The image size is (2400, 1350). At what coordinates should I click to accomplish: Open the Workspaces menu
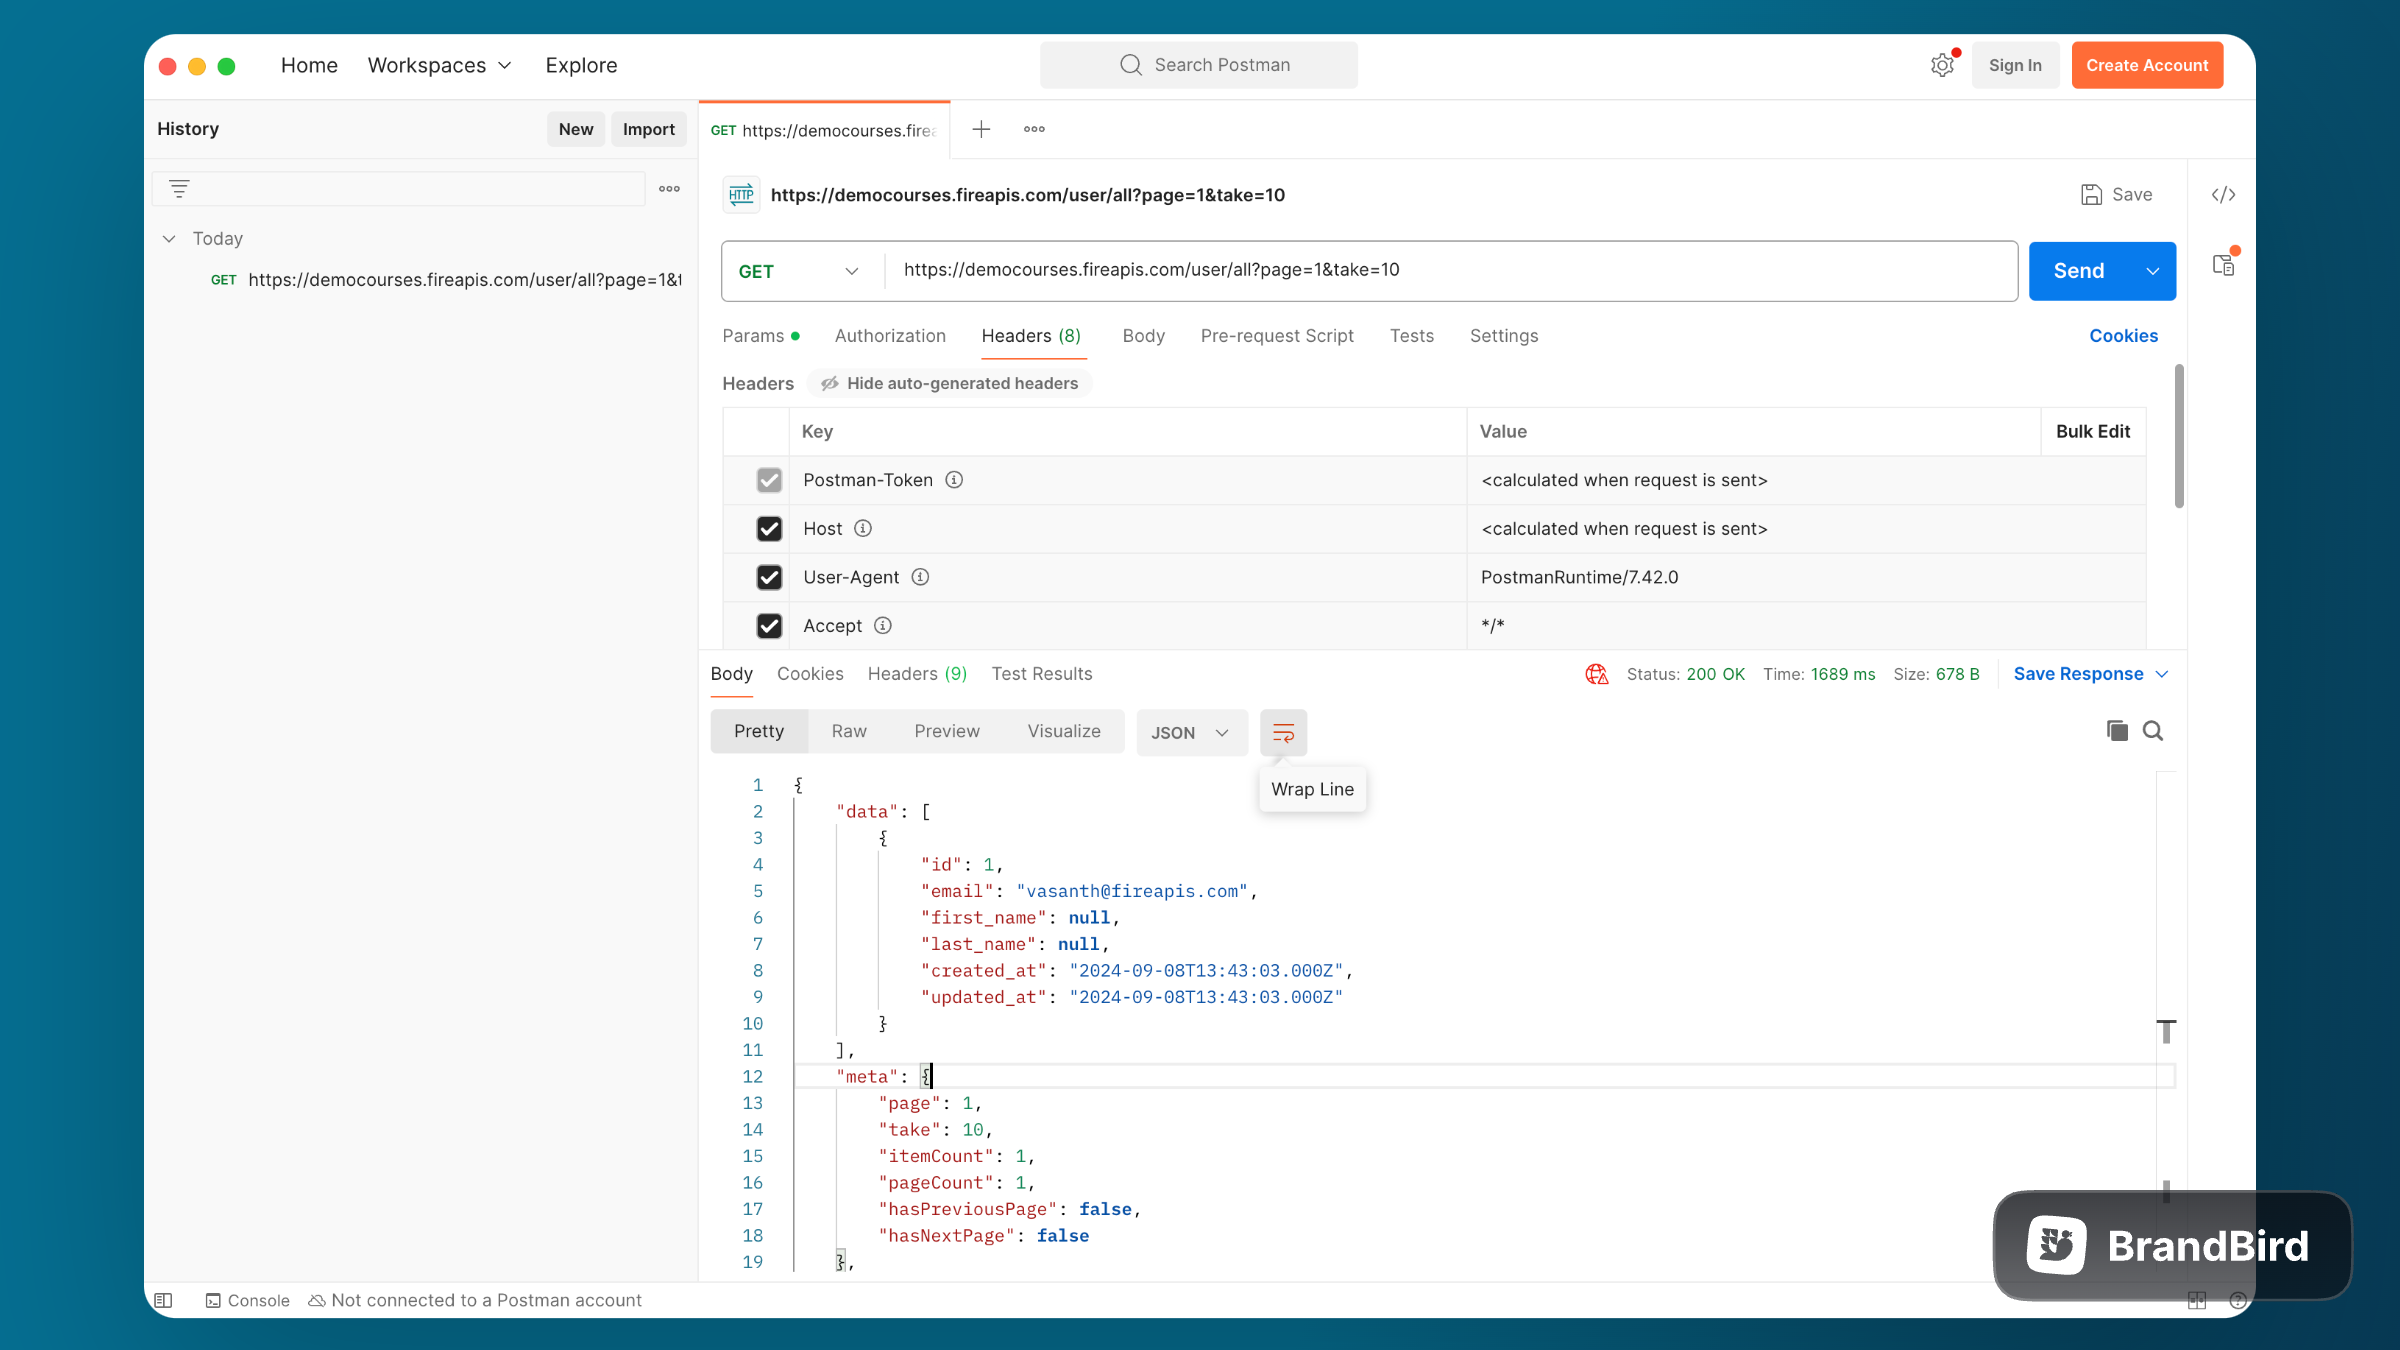pos(435,66)
